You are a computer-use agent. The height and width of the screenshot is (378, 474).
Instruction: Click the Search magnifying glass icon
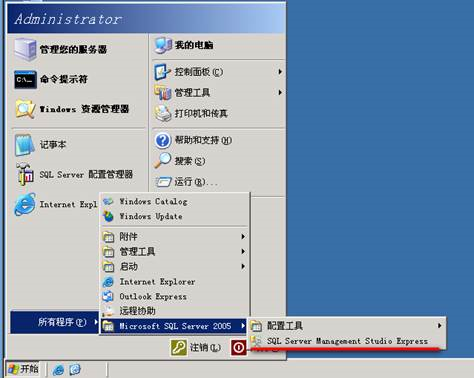tap(163, 161)
